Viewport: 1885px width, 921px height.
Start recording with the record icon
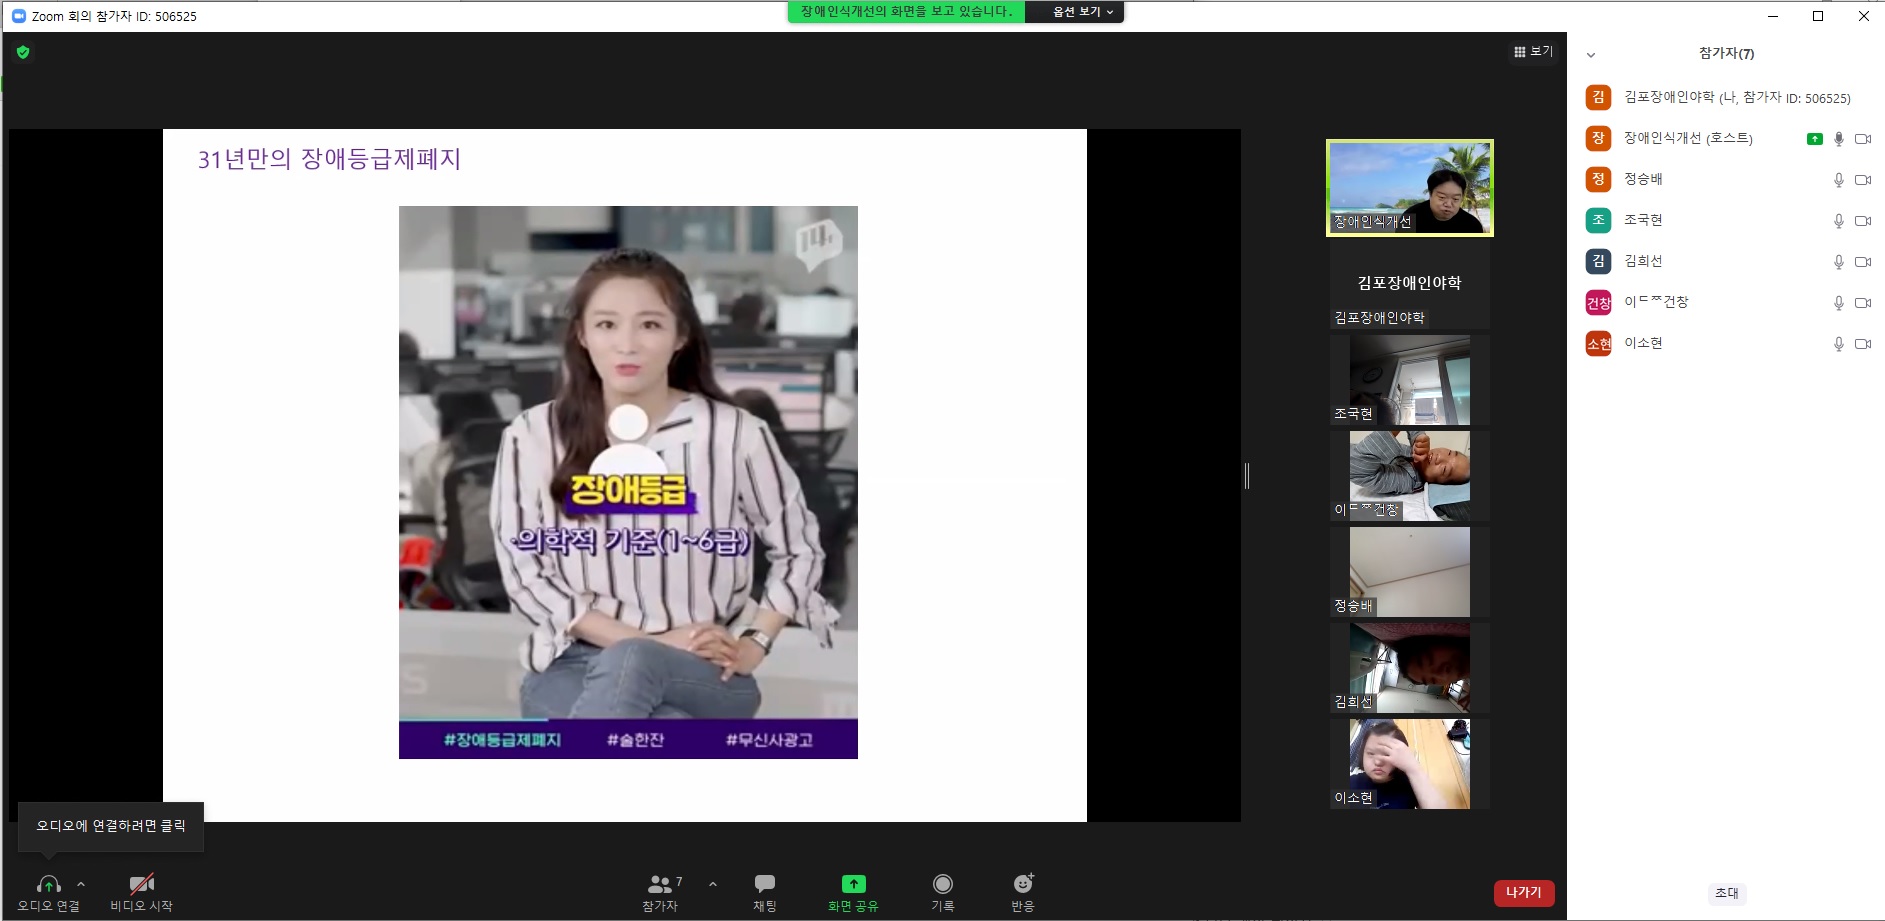pos(943,884)
